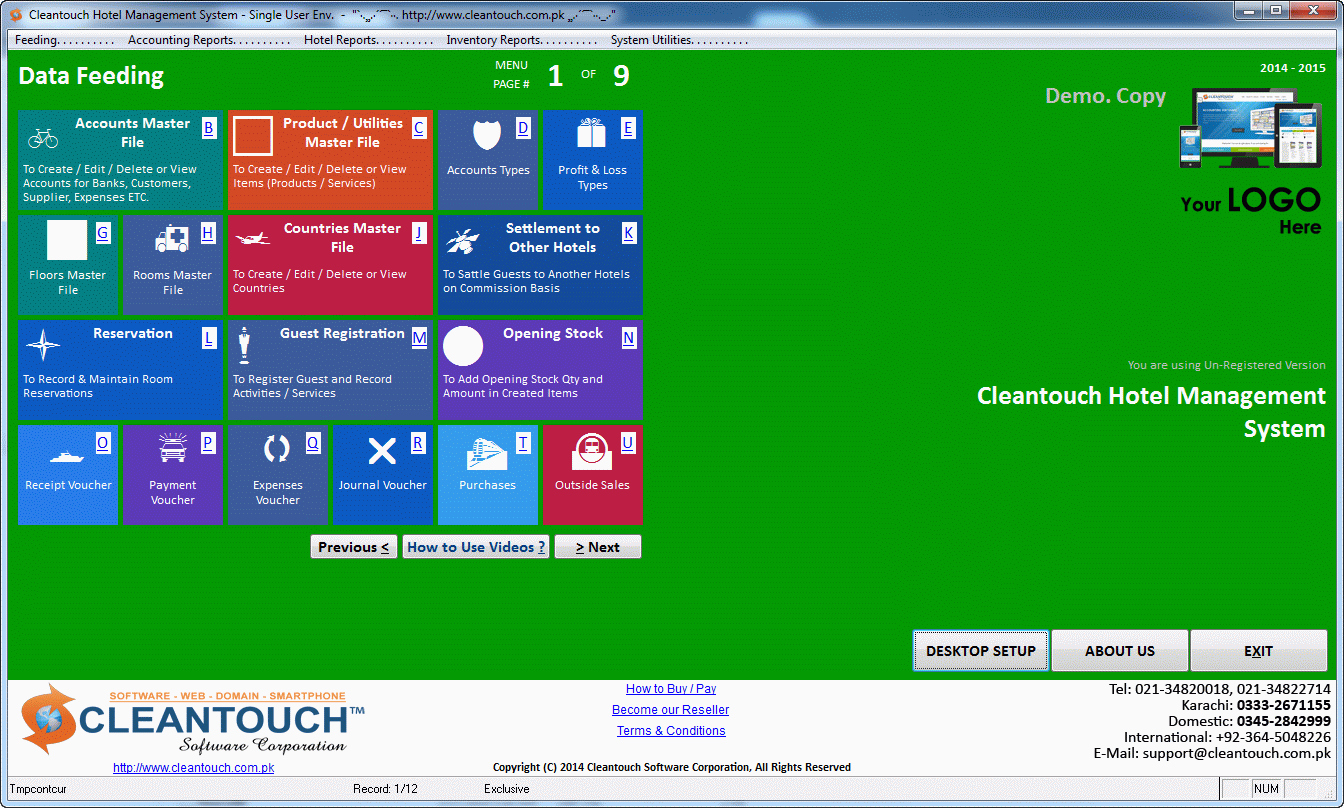Click shortcut letter E on Profit & Loss Types
Viewport: 1344px width, 808px height.
628,128
